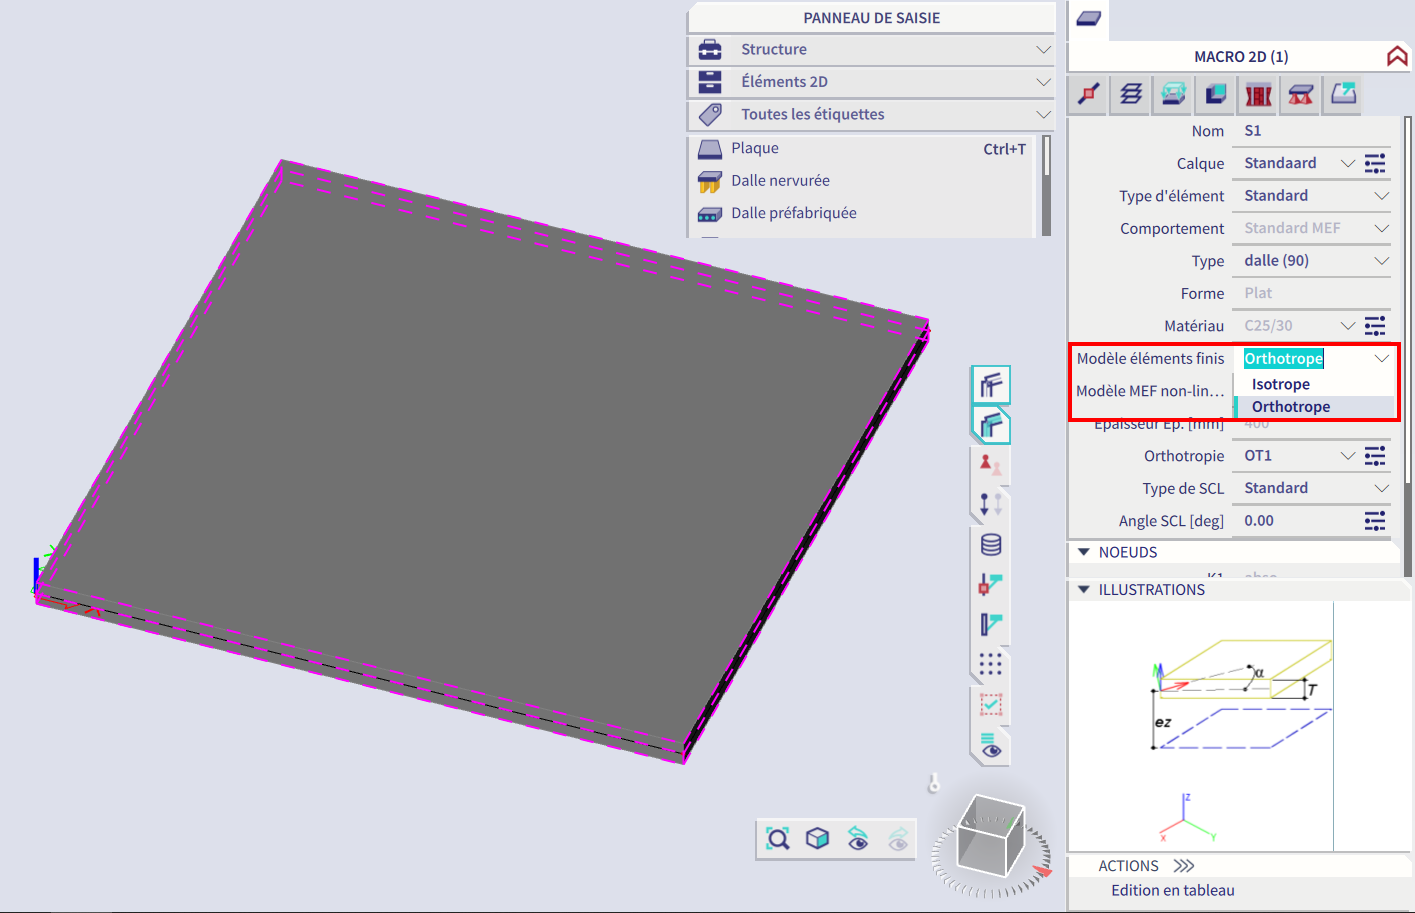The height and width of the screenshot is (913, 1415).
Task: Toggle the rendered surfaces display icon
Action: [x=991, y=426]
